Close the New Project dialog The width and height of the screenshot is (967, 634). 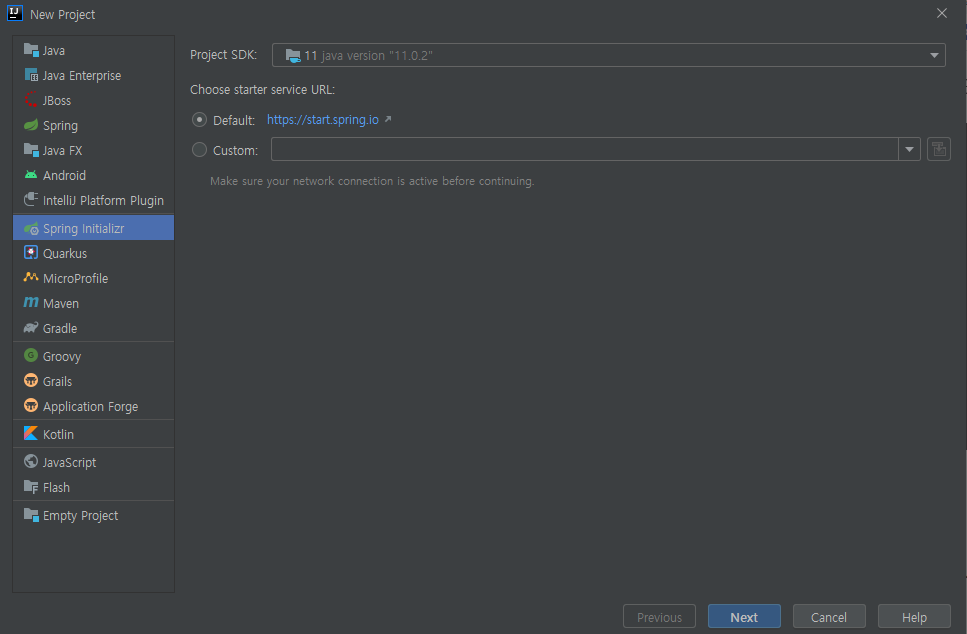(942, 14)
